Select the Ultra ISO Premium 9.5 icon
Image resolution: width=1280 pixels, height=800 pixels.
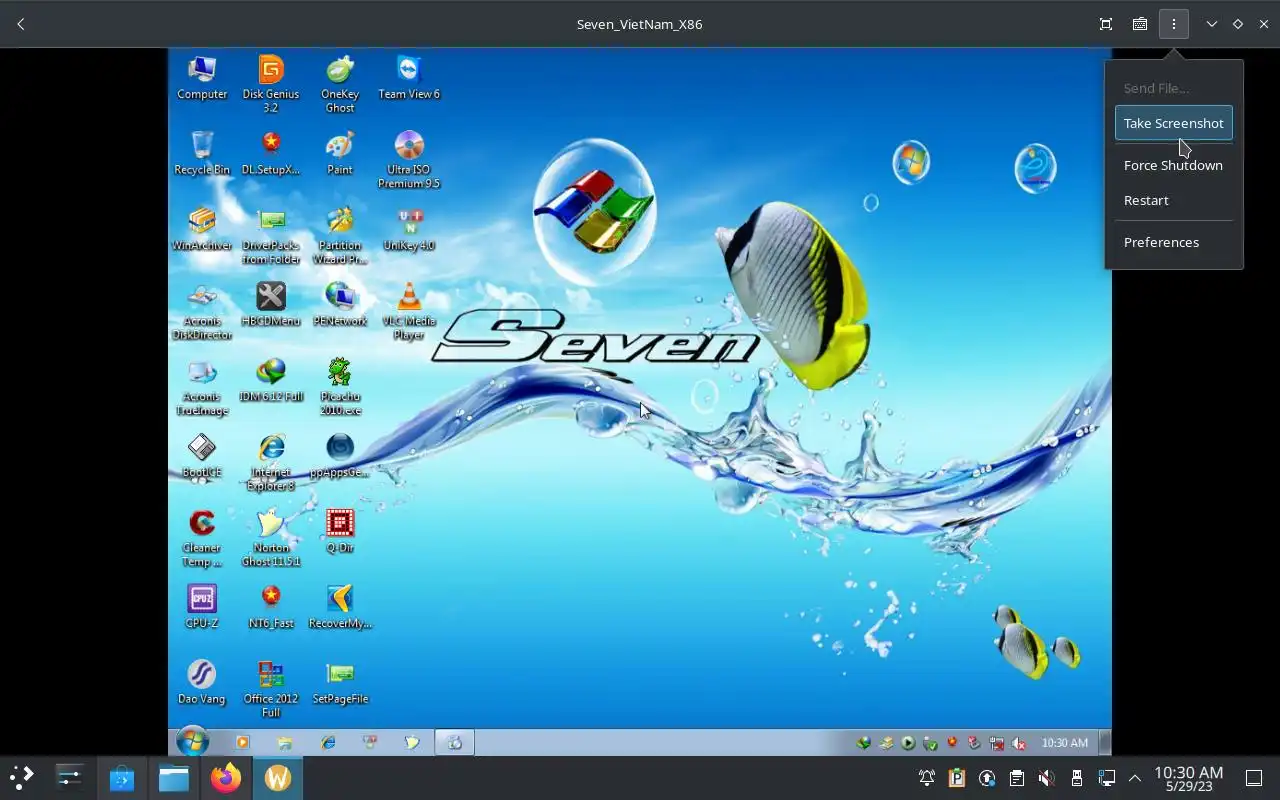pos(409,160)
